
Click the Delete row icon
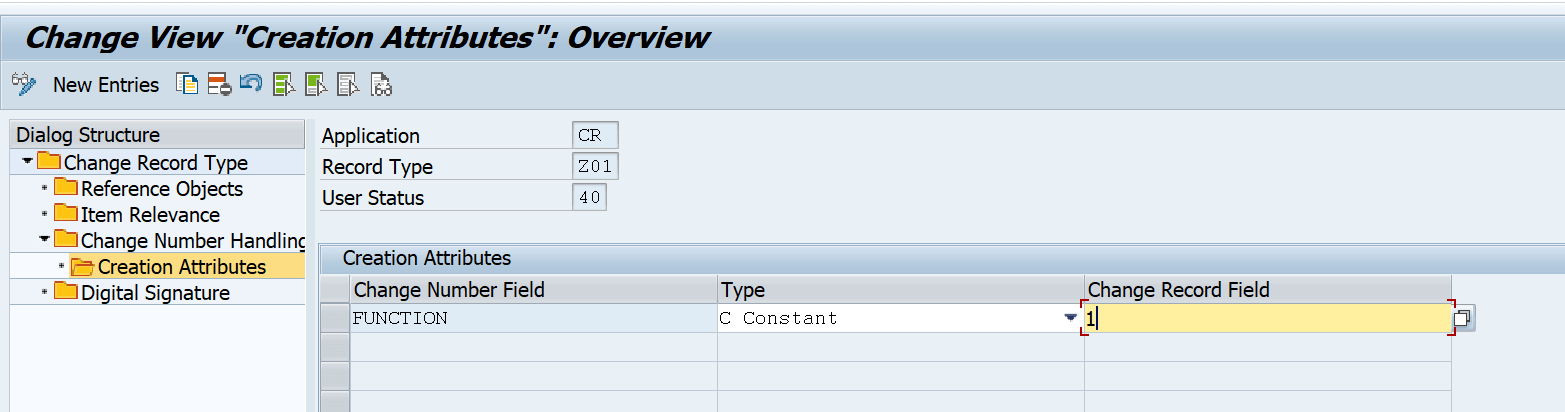tap(219, 84)
